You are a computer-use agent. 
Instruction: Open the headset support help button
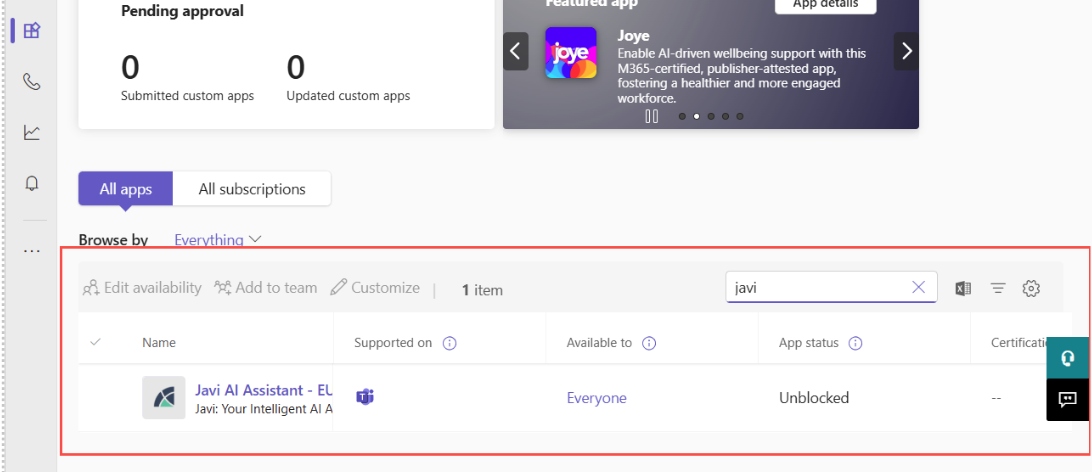point(1068,358)
